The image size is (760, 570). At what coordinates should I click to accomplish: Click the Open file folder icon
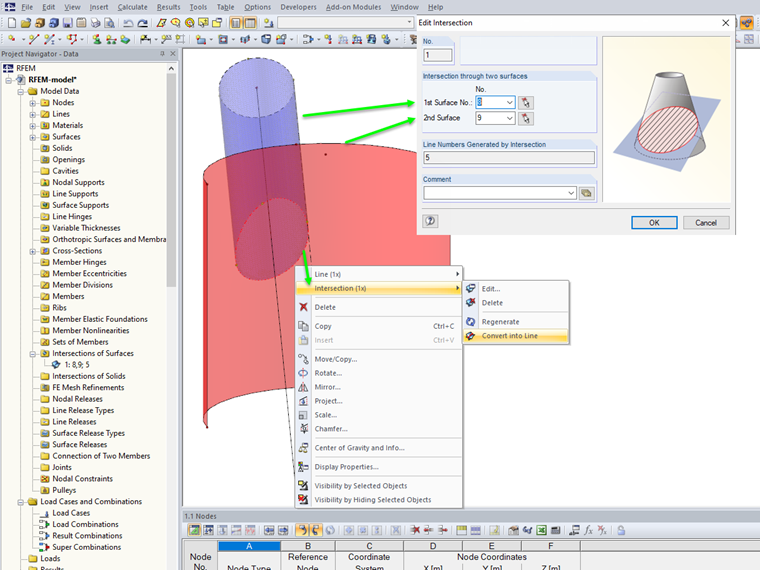coord(26,23)
